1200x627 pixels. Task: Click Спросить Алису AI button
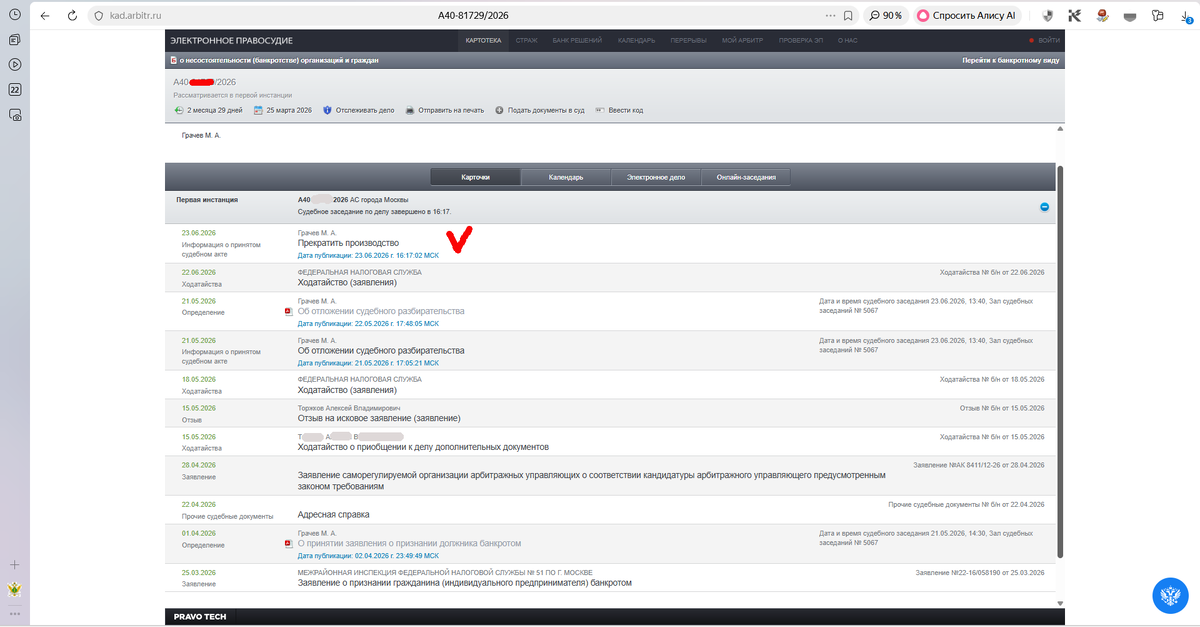tap(966, 16)
